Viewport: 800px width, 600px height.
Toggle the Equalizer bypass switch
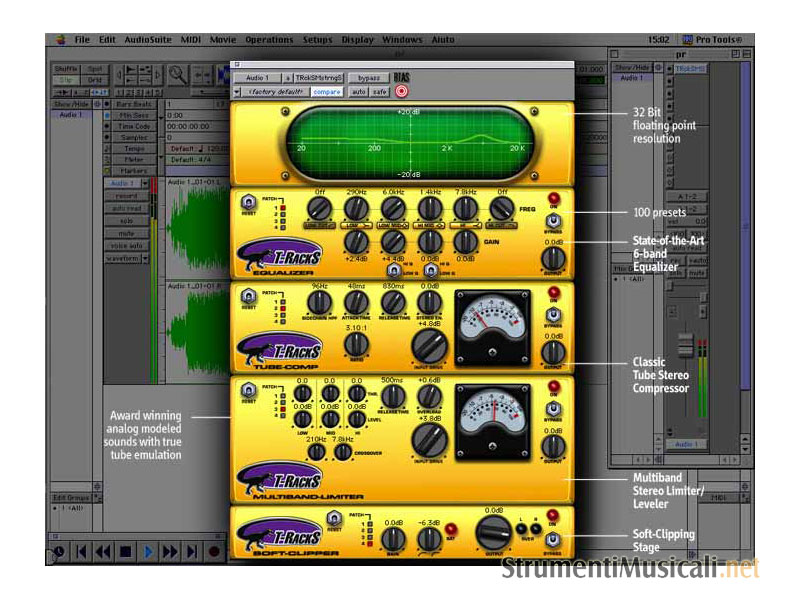[x=552, y=222]
